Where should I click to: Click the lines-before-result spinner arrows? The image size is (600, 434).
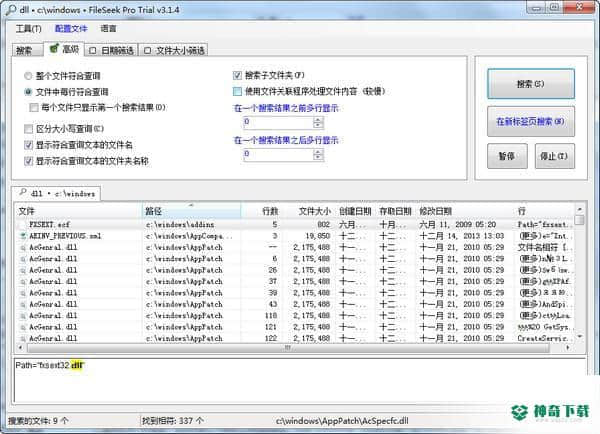tap(318, 122)
